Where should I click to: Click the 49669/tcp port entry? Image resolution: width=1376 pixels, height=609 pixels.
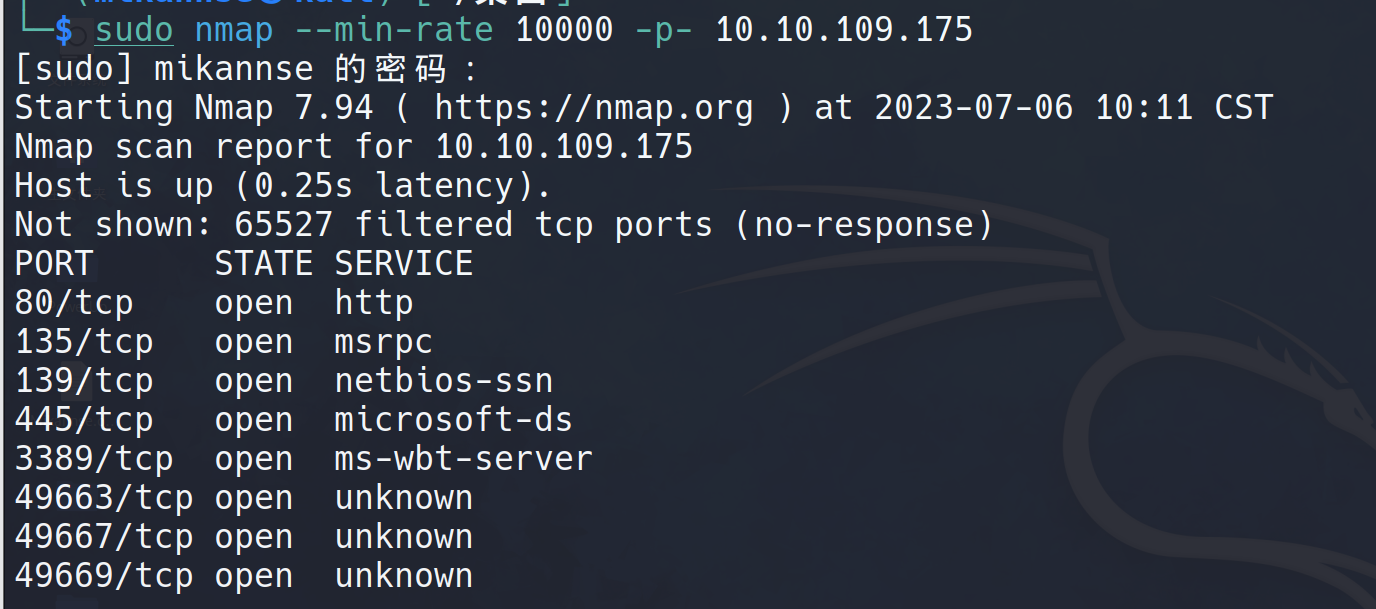click(104, 576)
